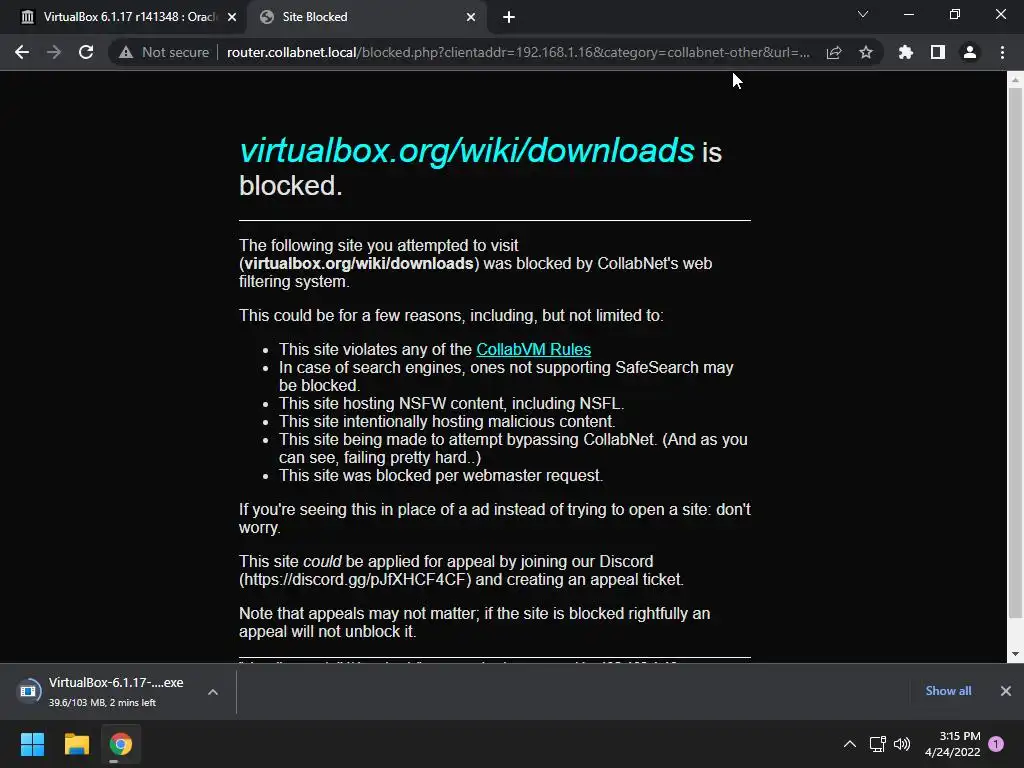Select the Site Blocked tab
This screenshot has height=768, width=1024.
[x=366, y=17]
